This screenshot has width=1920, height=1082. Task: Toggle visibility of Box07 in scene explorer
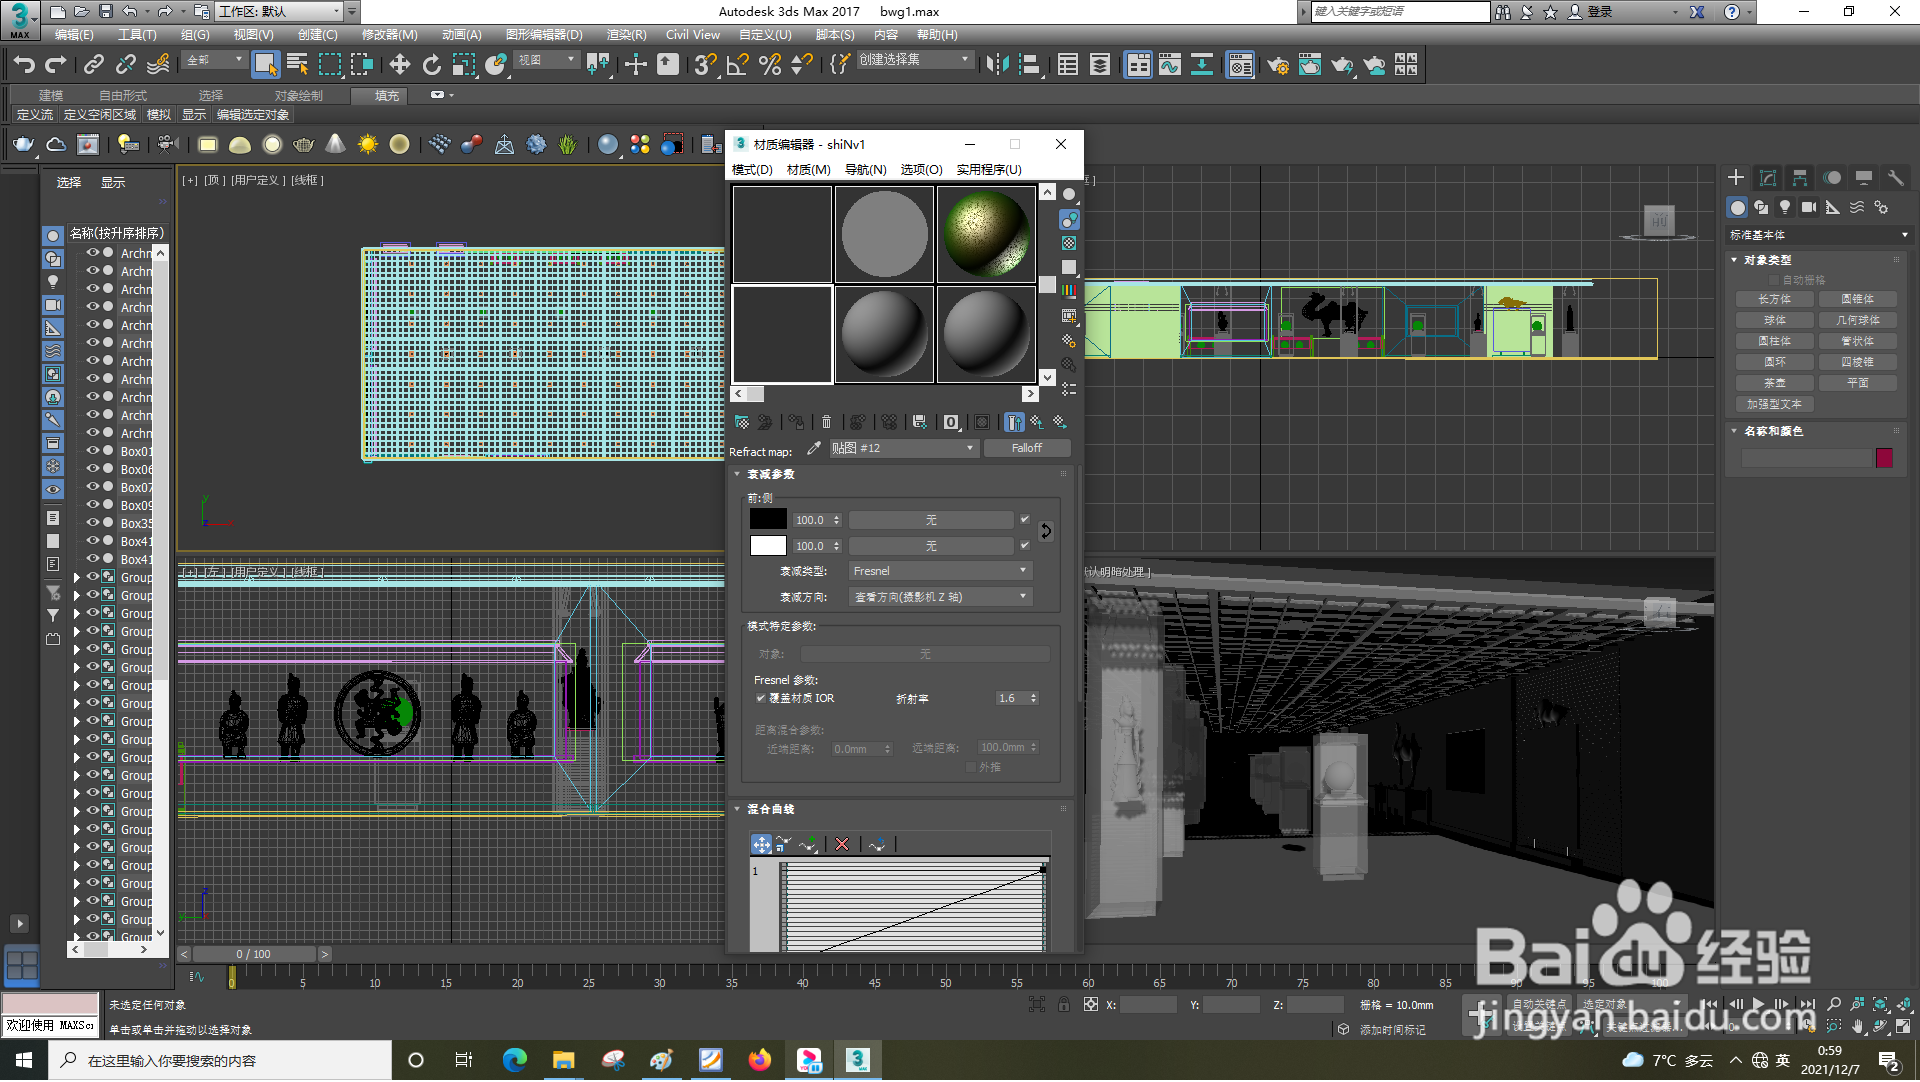(92, 487)
